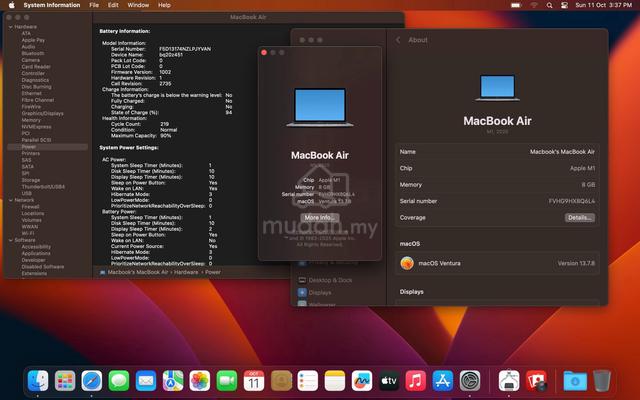The image size is (640, 400).
Task: Open System Settings gear in dock
Action: pyautogui.click(x=470, y=381)
